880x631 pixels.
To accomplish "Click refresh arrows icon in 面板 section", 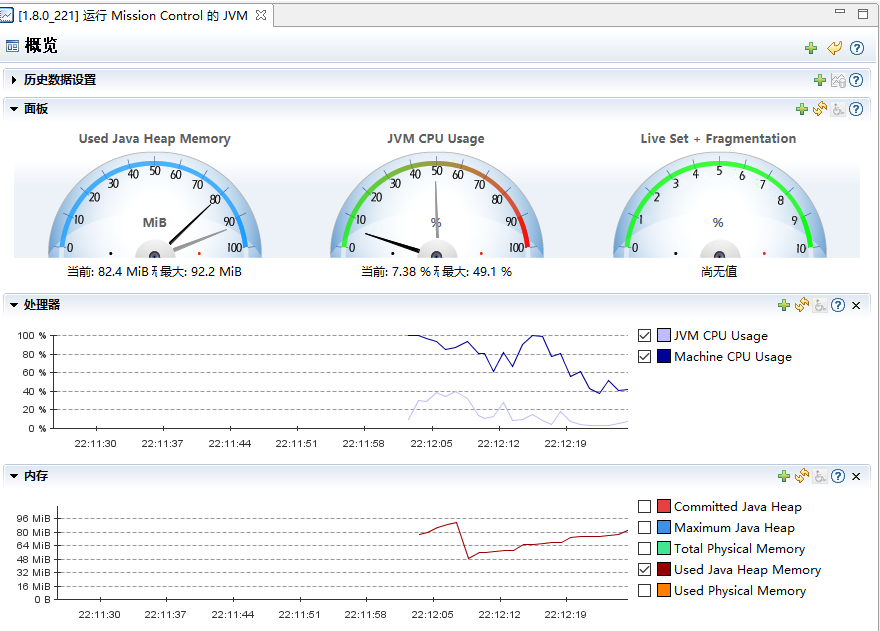I will click(x=819, y=108).
